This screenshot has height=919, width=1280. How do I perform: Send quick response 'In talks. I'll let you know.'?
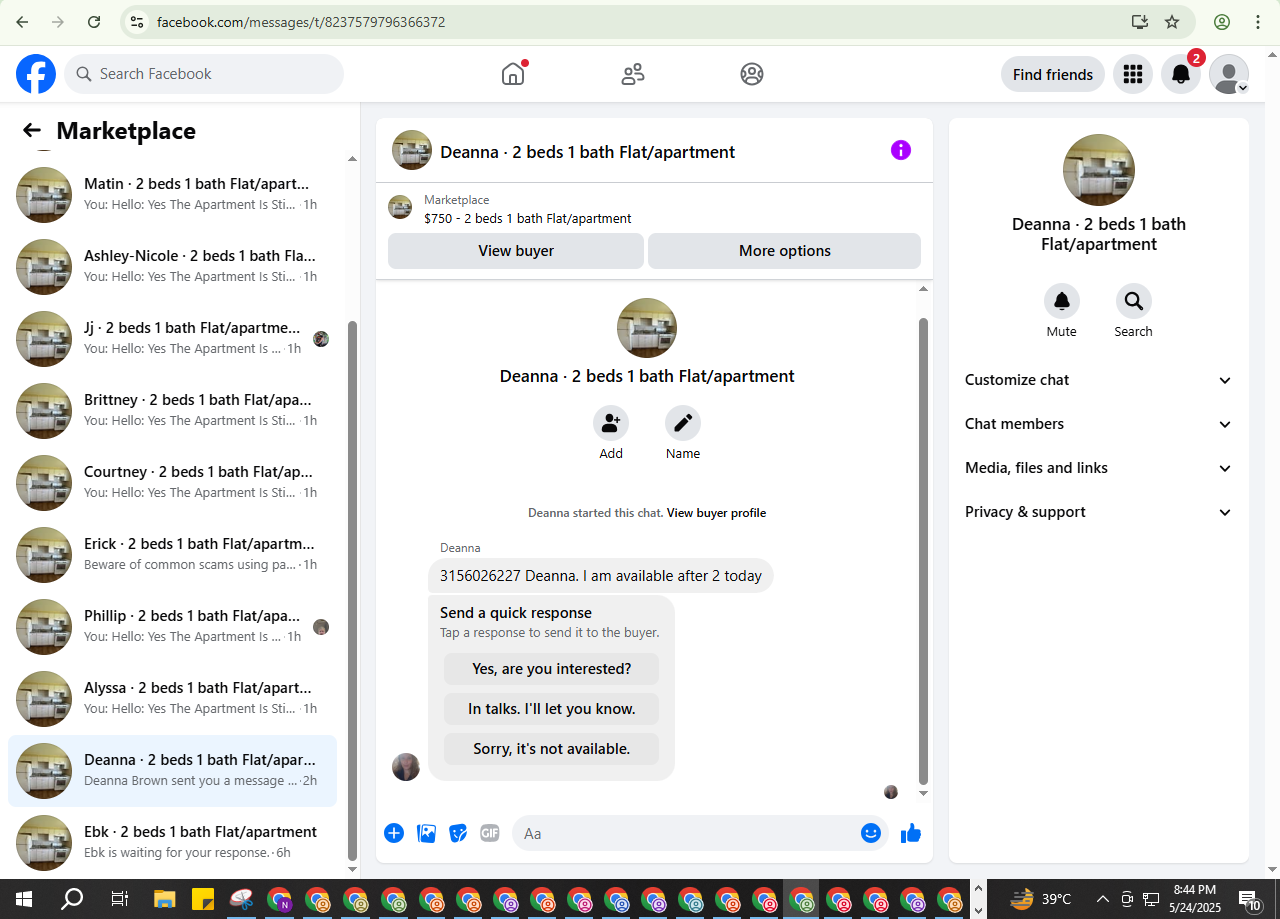(x=552, y=709)
